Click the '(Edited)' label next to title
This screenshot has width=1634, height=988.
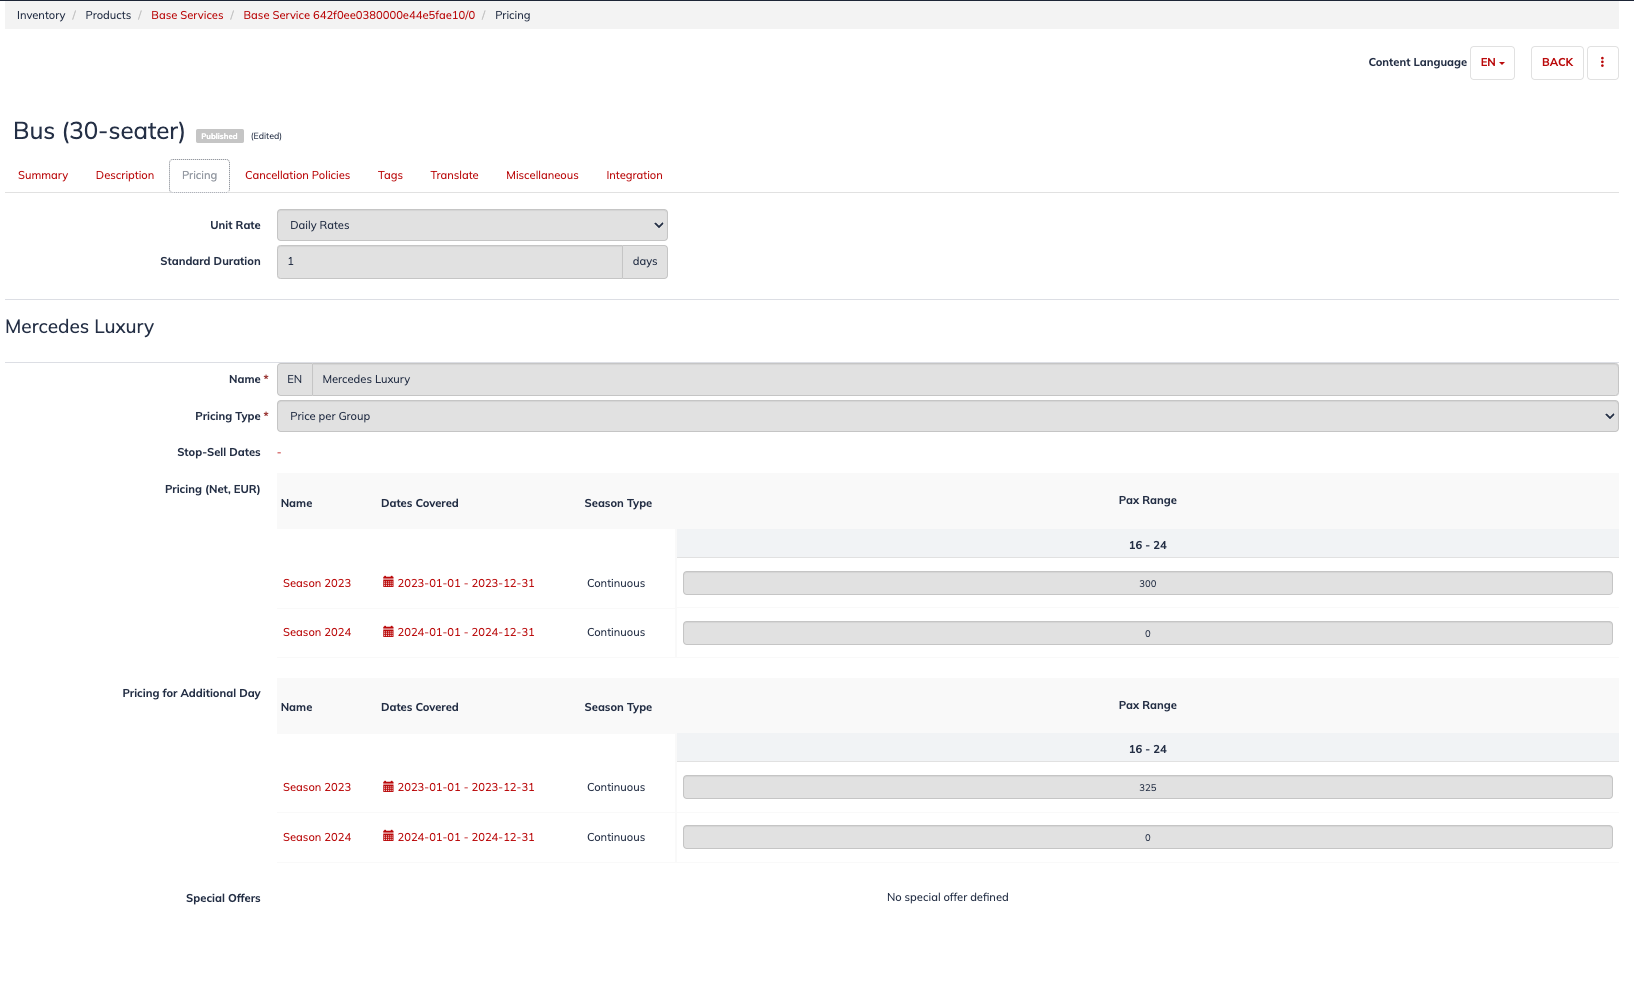click(x=266, y=136)
